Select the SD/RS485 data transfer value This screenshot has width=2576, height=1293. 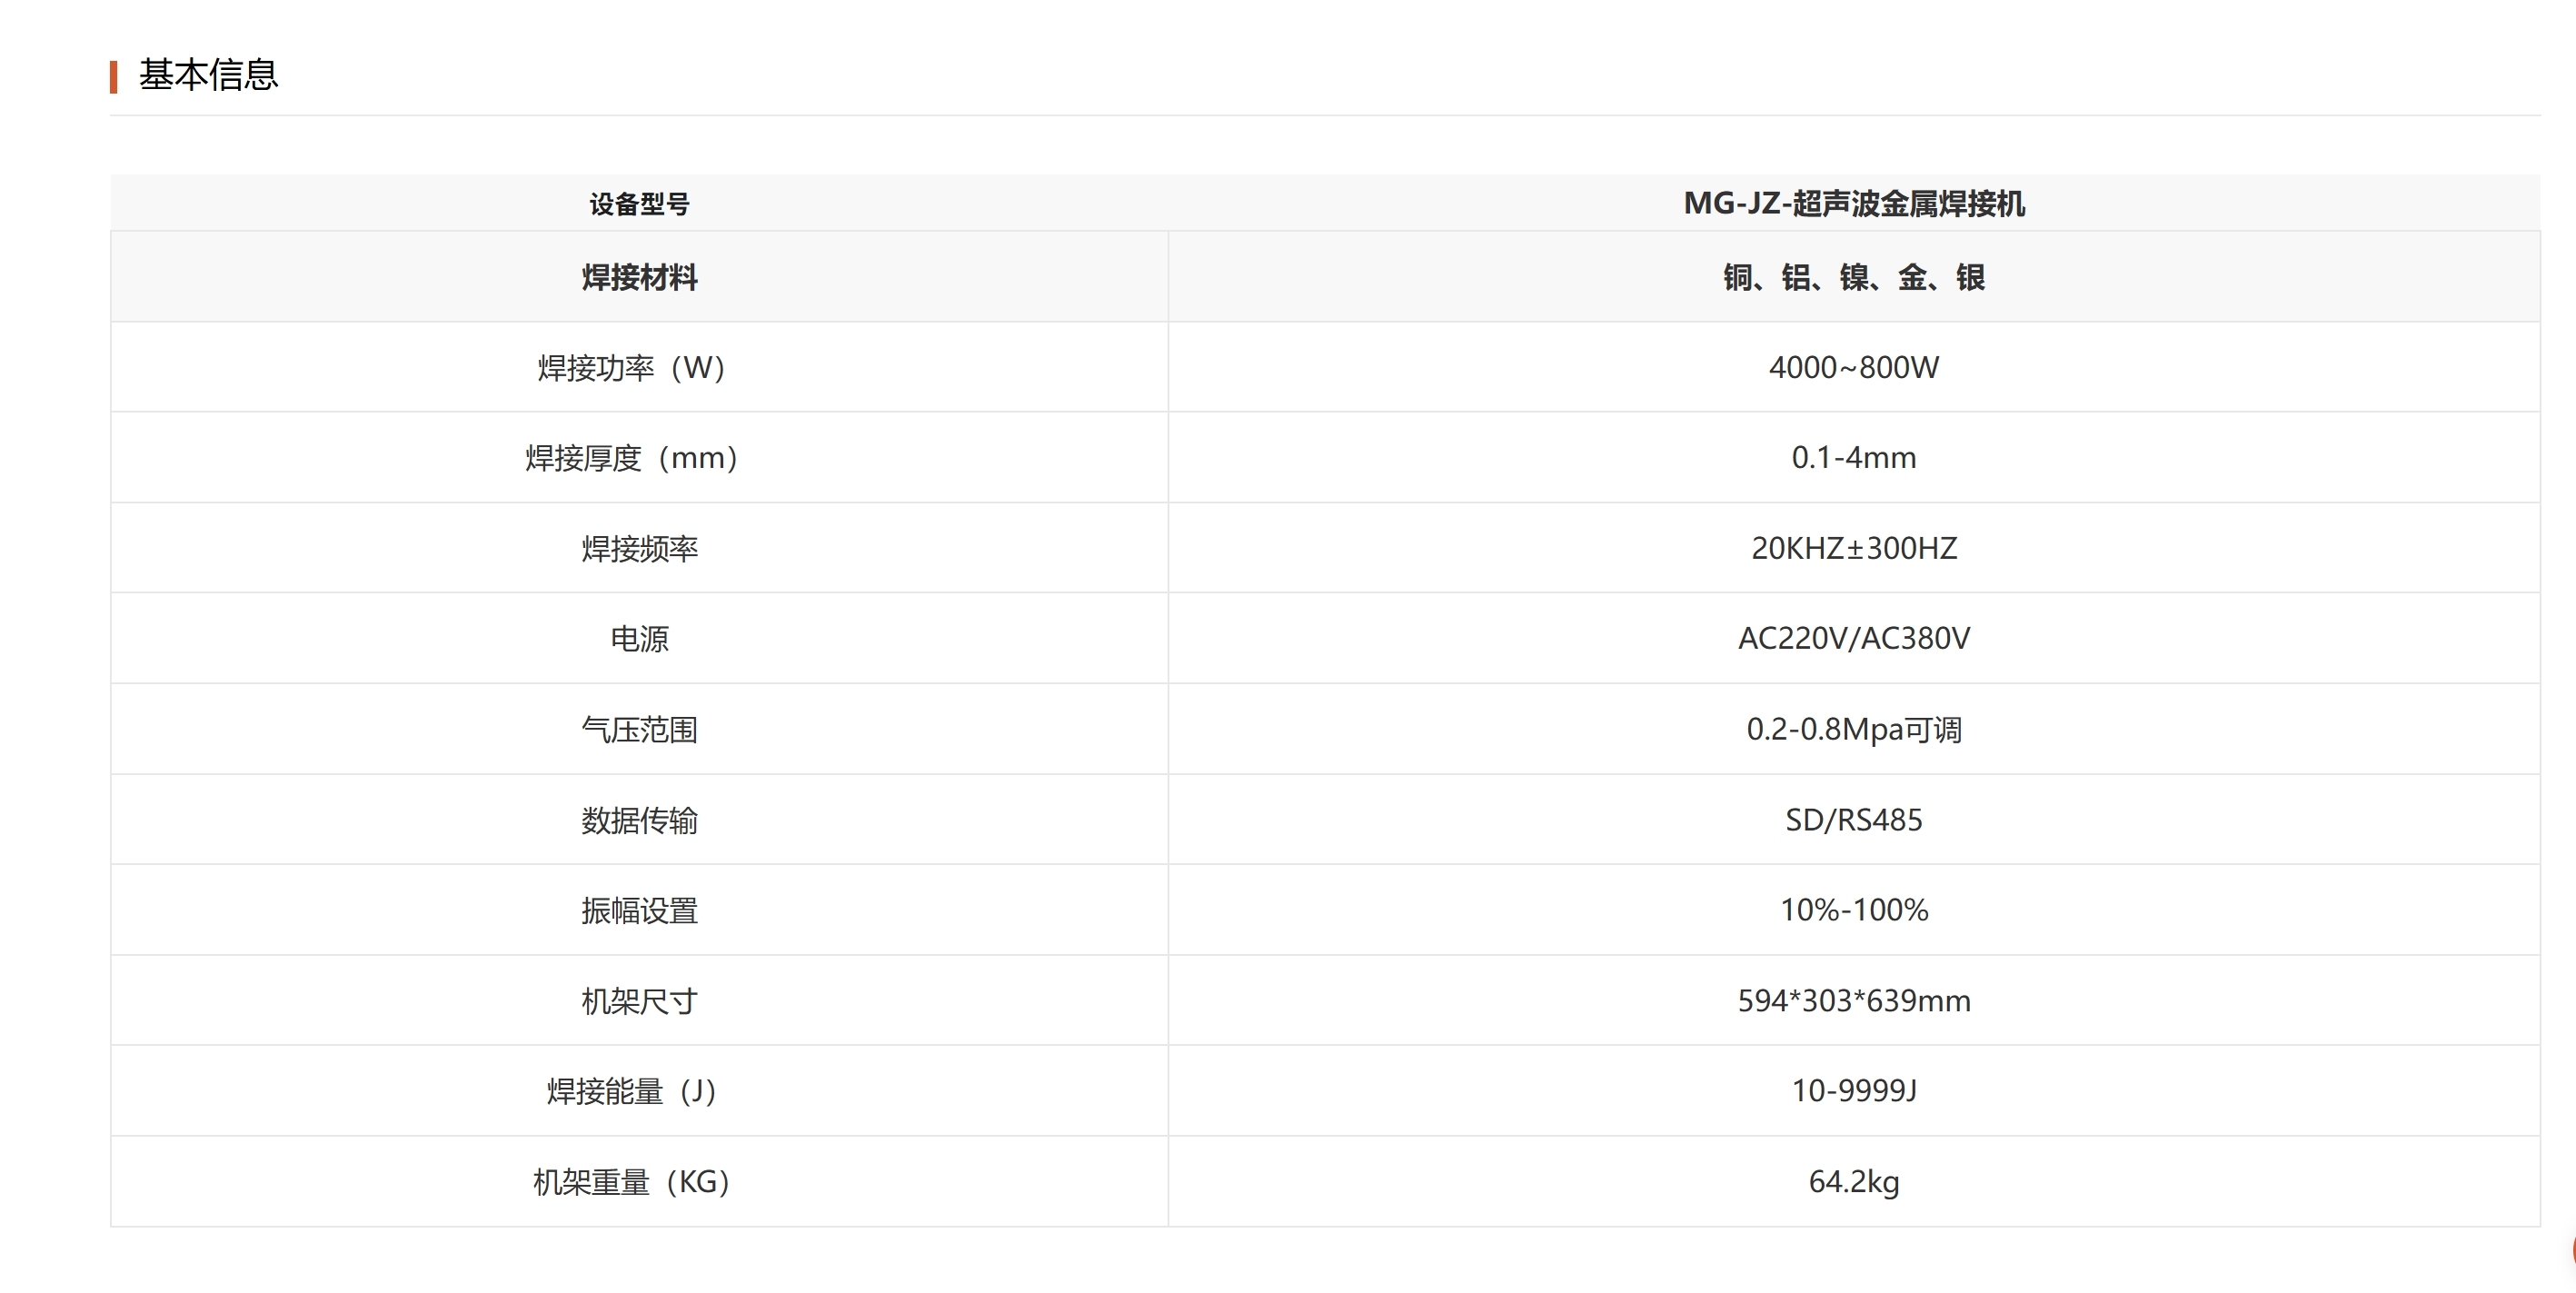1853,820
